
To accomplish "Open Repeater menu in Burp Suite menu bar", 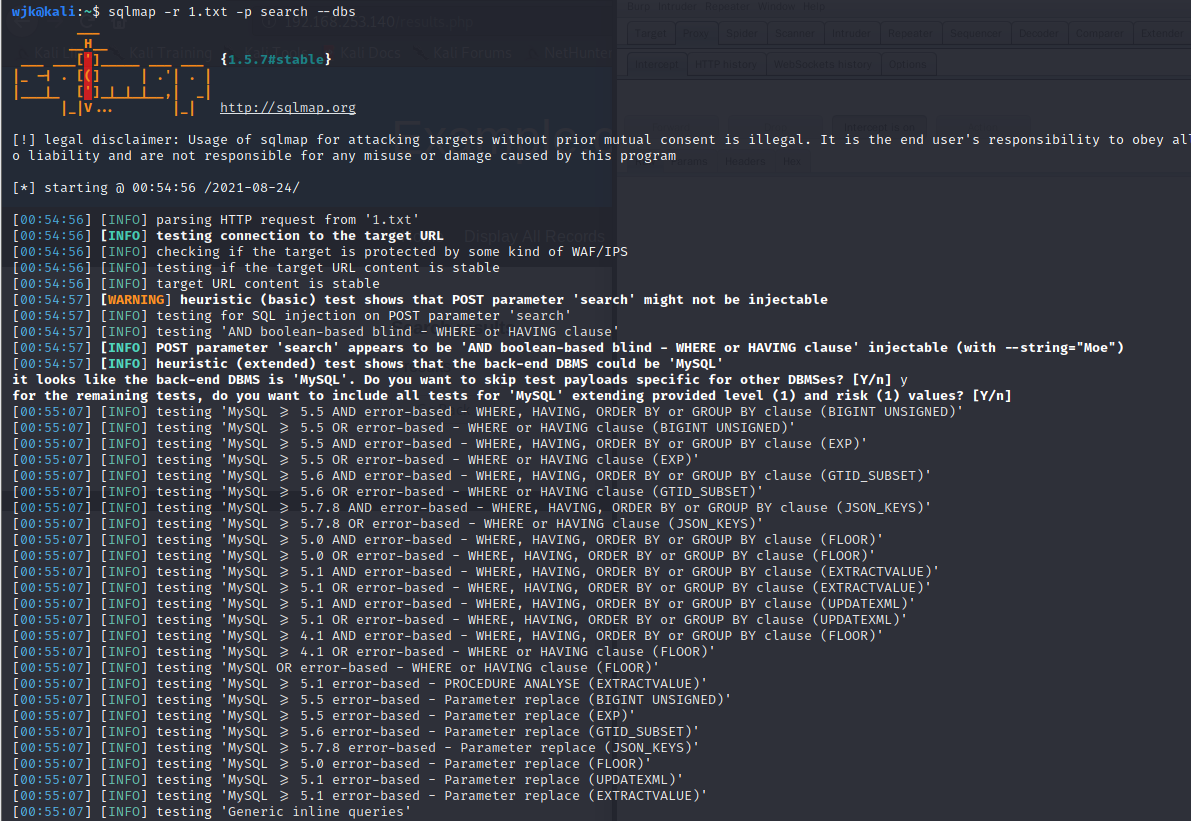I will pos(727,7).
